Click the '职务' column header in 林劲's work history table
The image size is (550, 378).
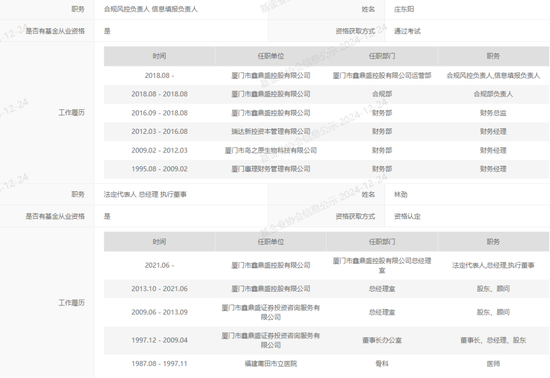(493, 242)
